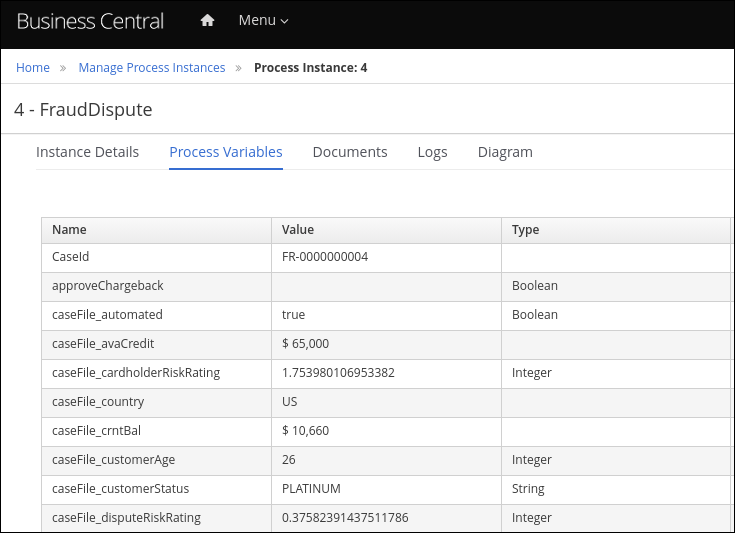Click the Home icon in top bar
Viewport: 735px width, 533px height.
[x=207, y=21]
